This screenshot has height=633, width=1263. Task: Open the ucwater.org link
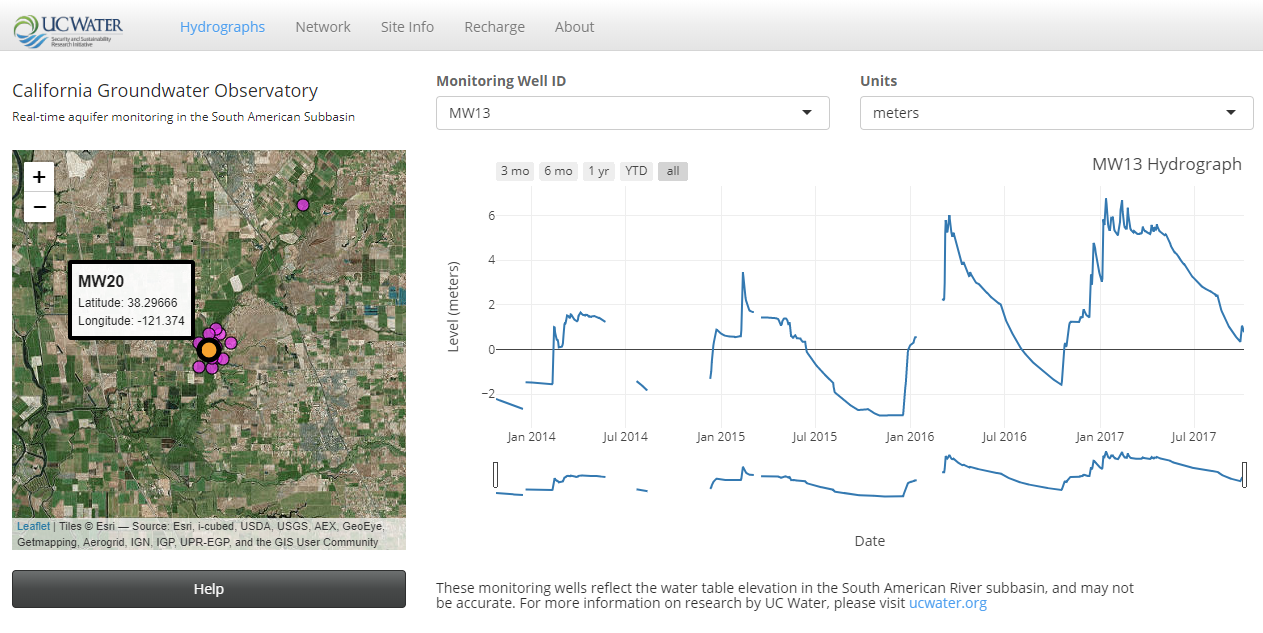[948, 603]
